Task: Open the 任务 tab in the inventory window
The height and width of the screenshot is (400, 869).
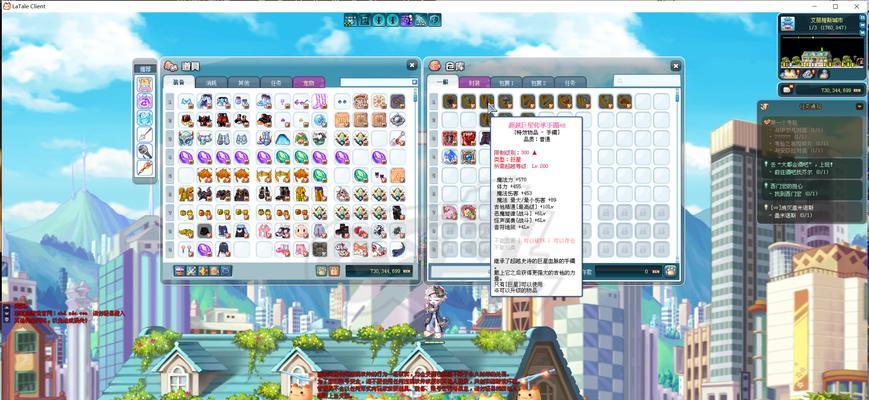Action: tap(276, 83)
